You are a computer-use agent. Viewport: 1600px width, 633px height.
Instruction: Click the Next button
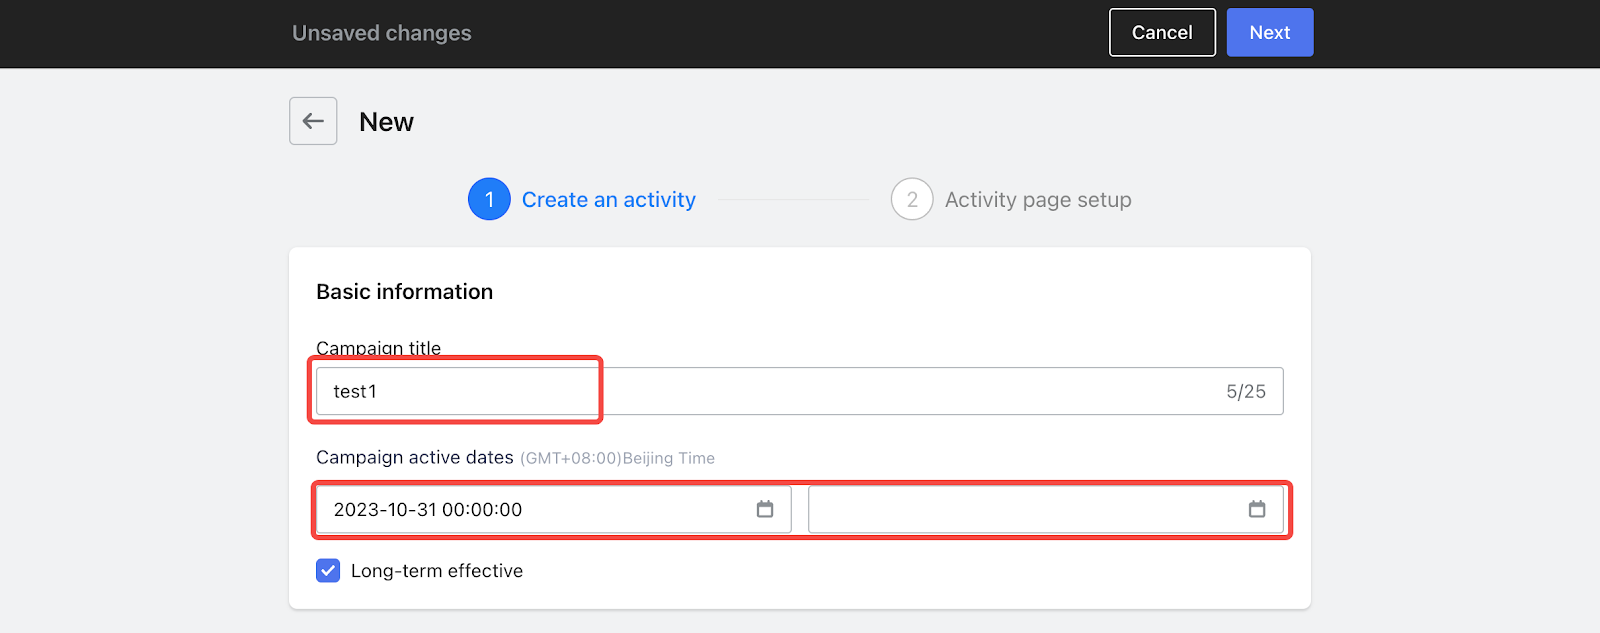click(1270, 32)
